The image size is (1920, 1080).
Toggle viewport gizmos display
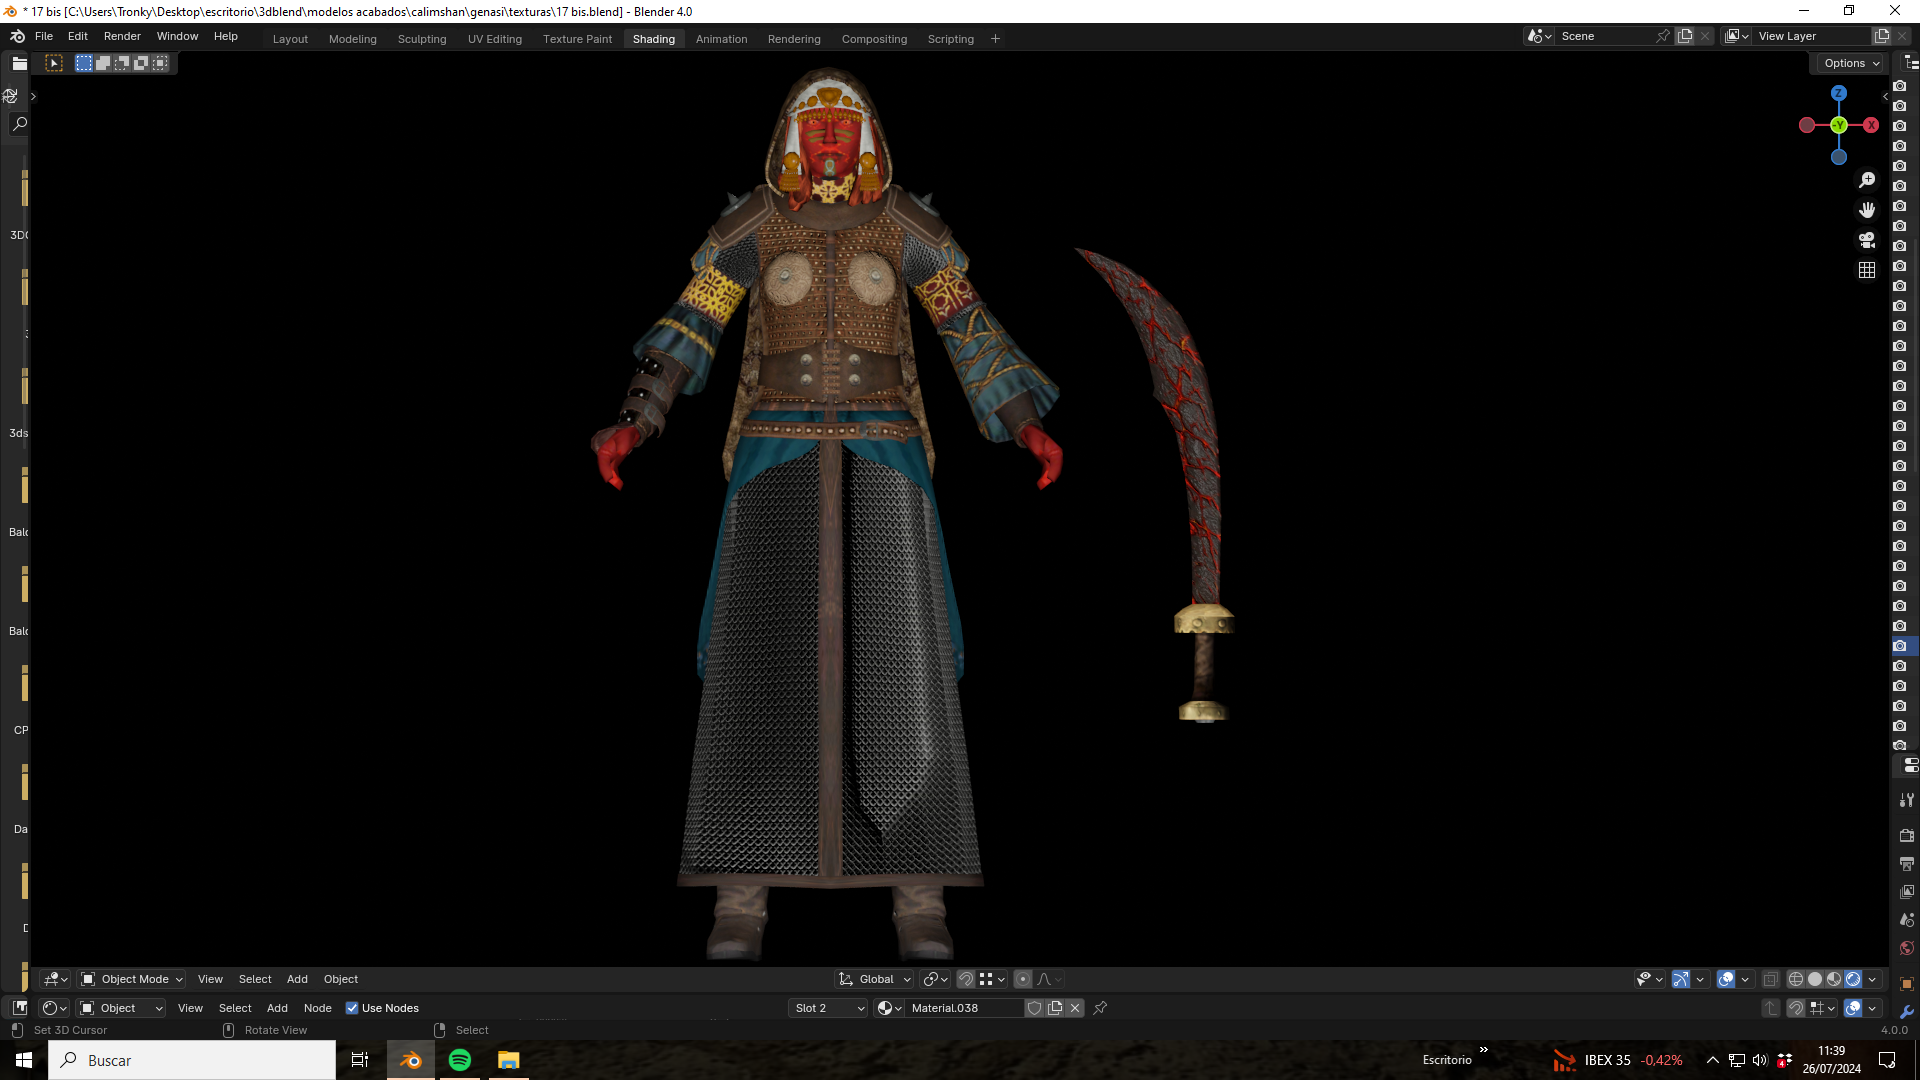click(x=1681, y=980)
